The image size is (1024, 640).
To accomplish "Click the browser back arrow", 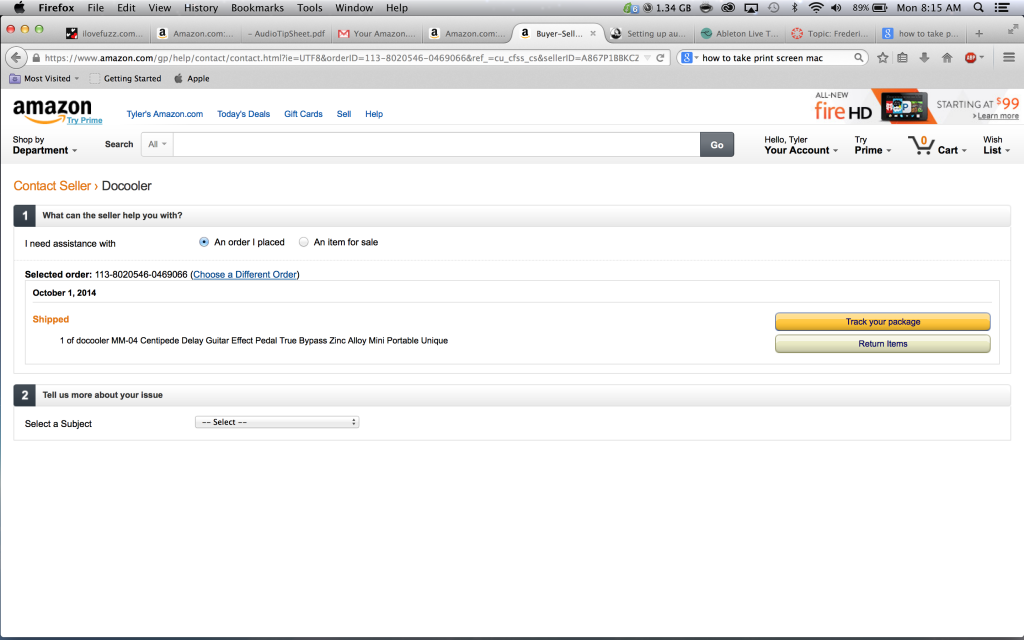I will (17, 58).
